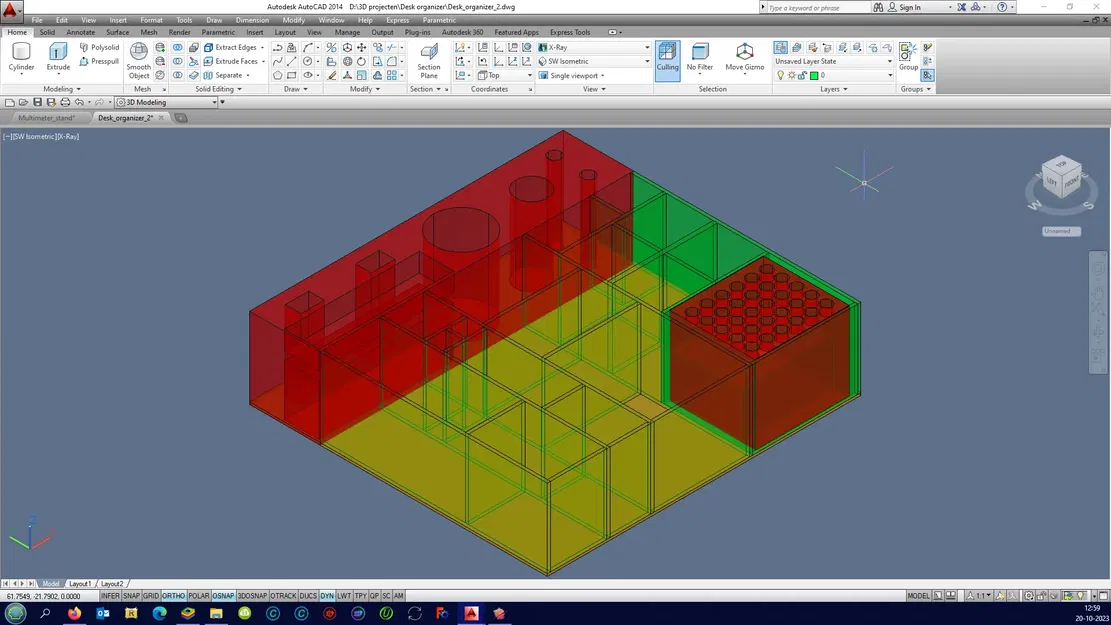Click the Undo arrow in quick access toolbar
The height and width of the screenshot is (625, 1111).
point(79,103)
